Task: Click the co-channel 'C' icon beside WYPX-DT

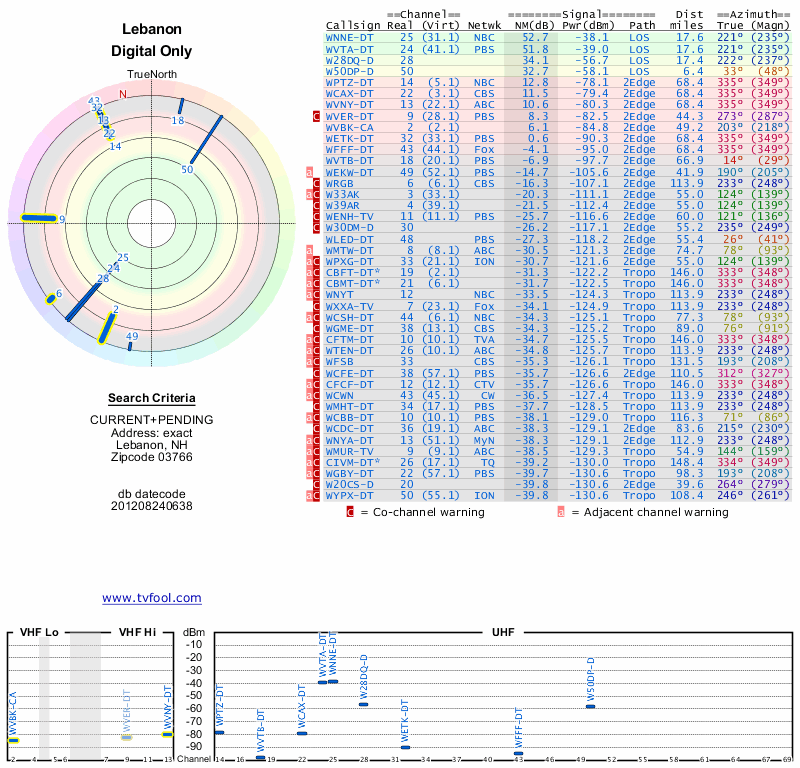Action: (x=317, y=495)
